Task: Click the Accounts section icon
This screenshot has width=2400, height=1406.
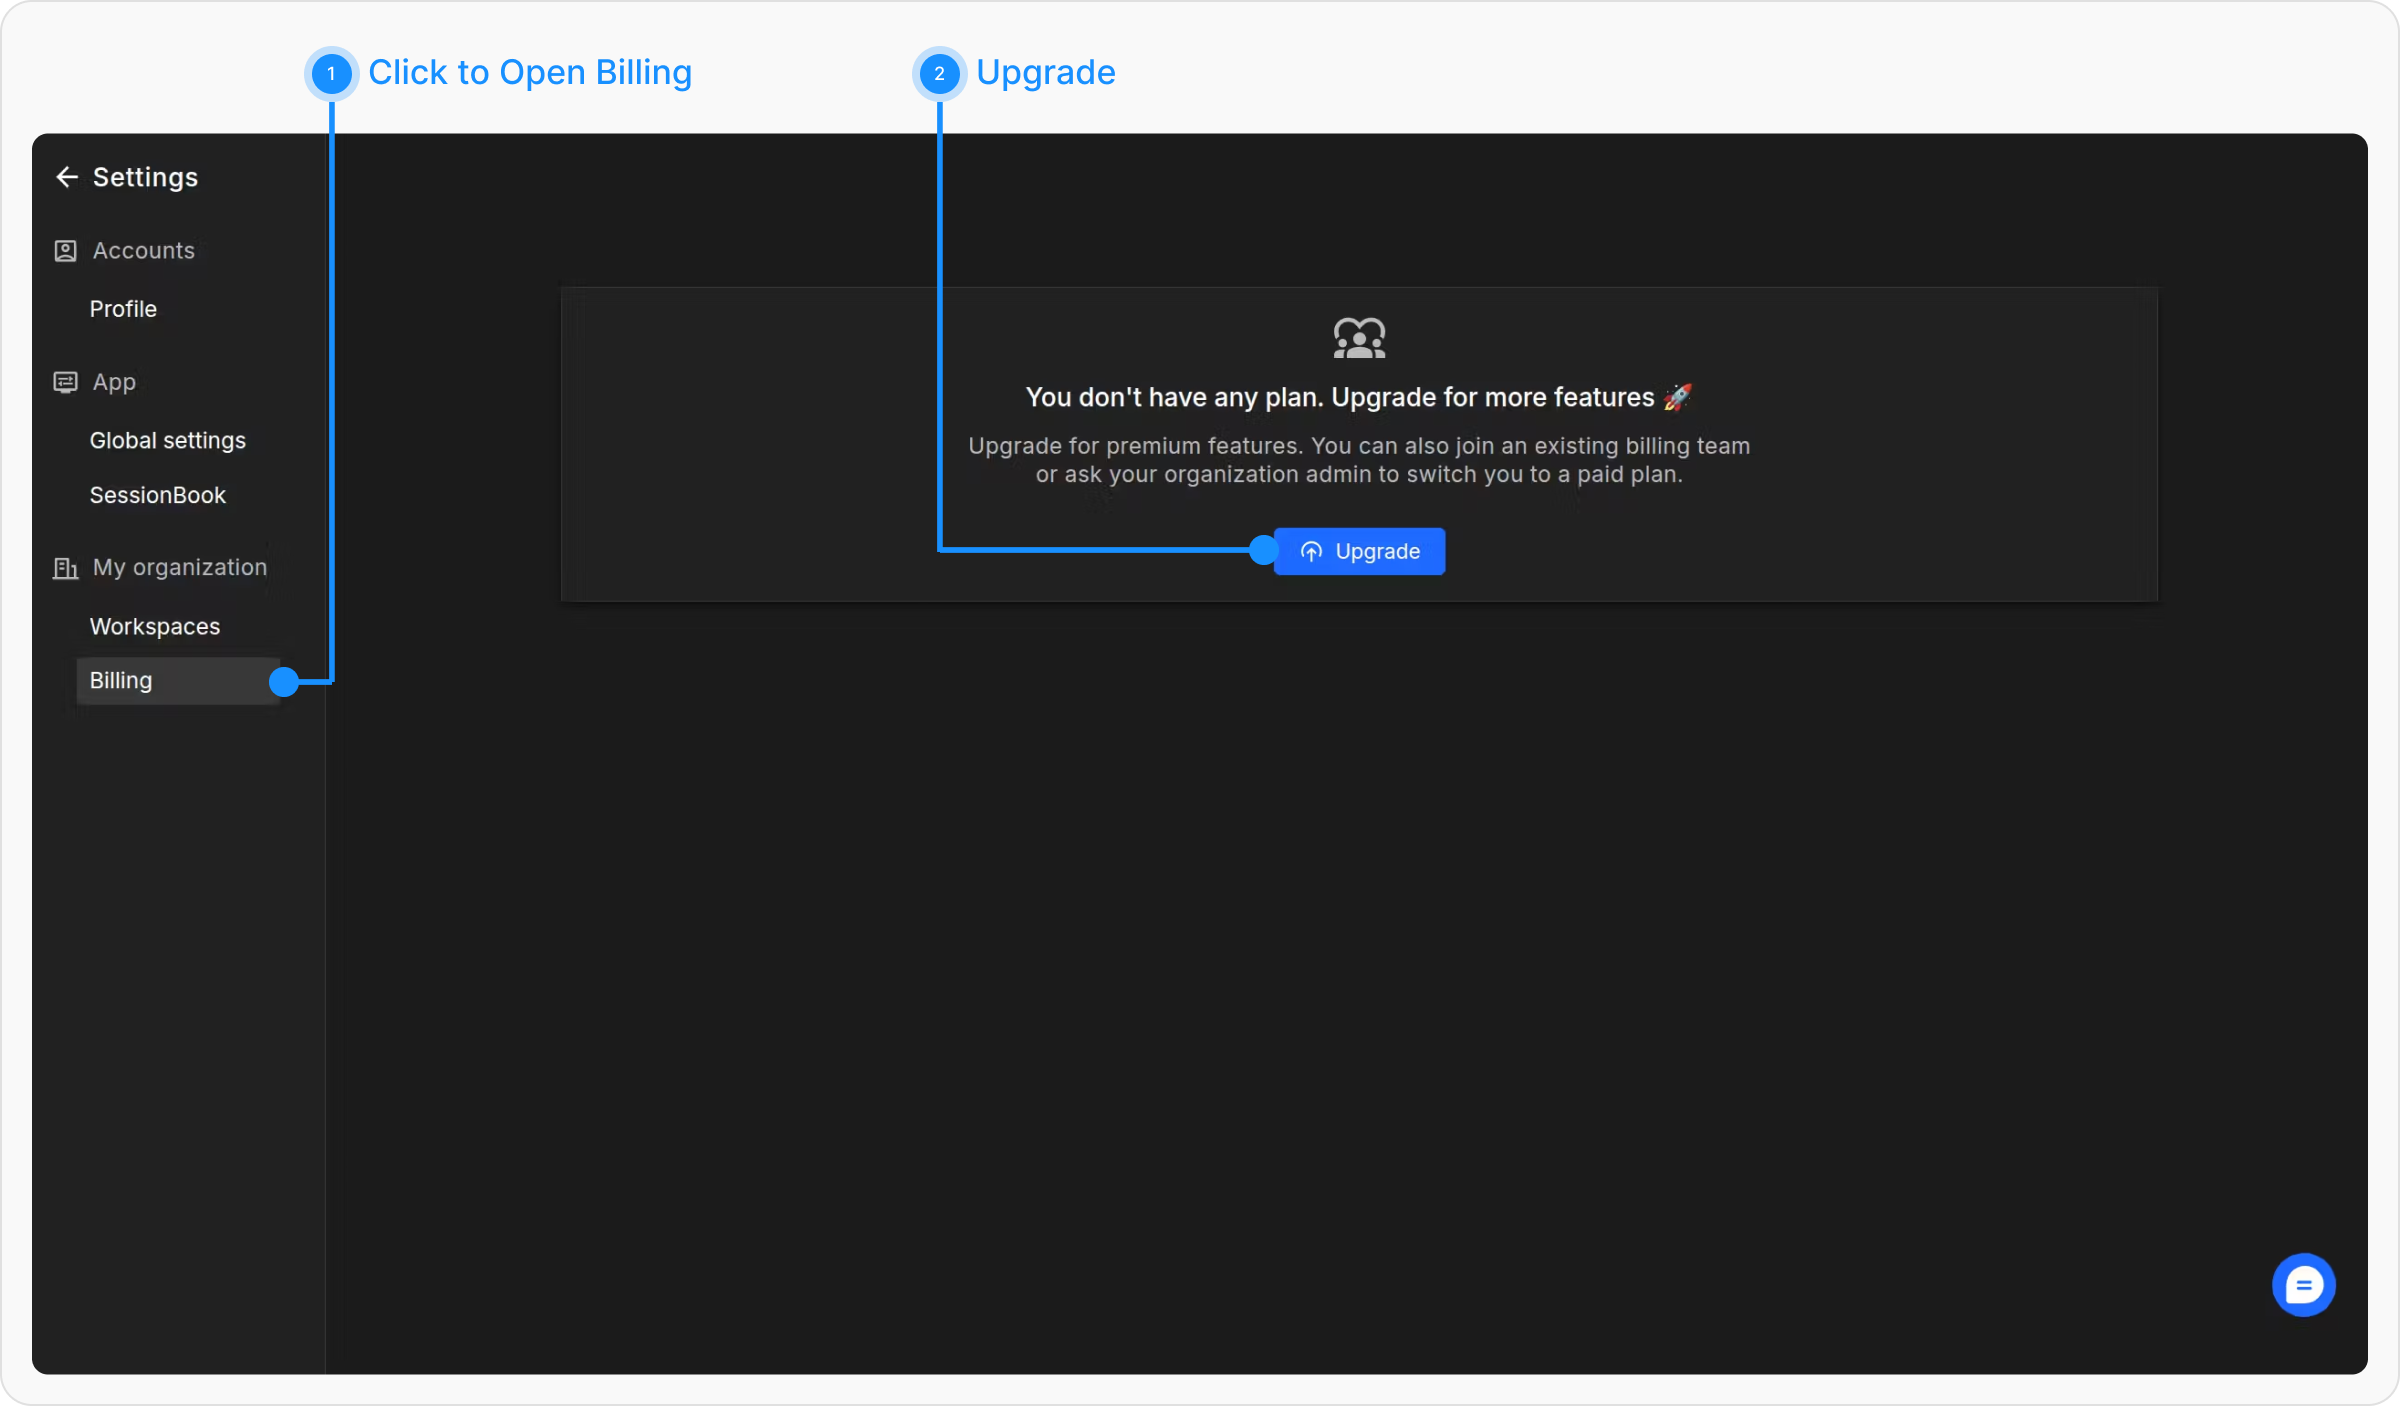Action: [x=65, y=251]
